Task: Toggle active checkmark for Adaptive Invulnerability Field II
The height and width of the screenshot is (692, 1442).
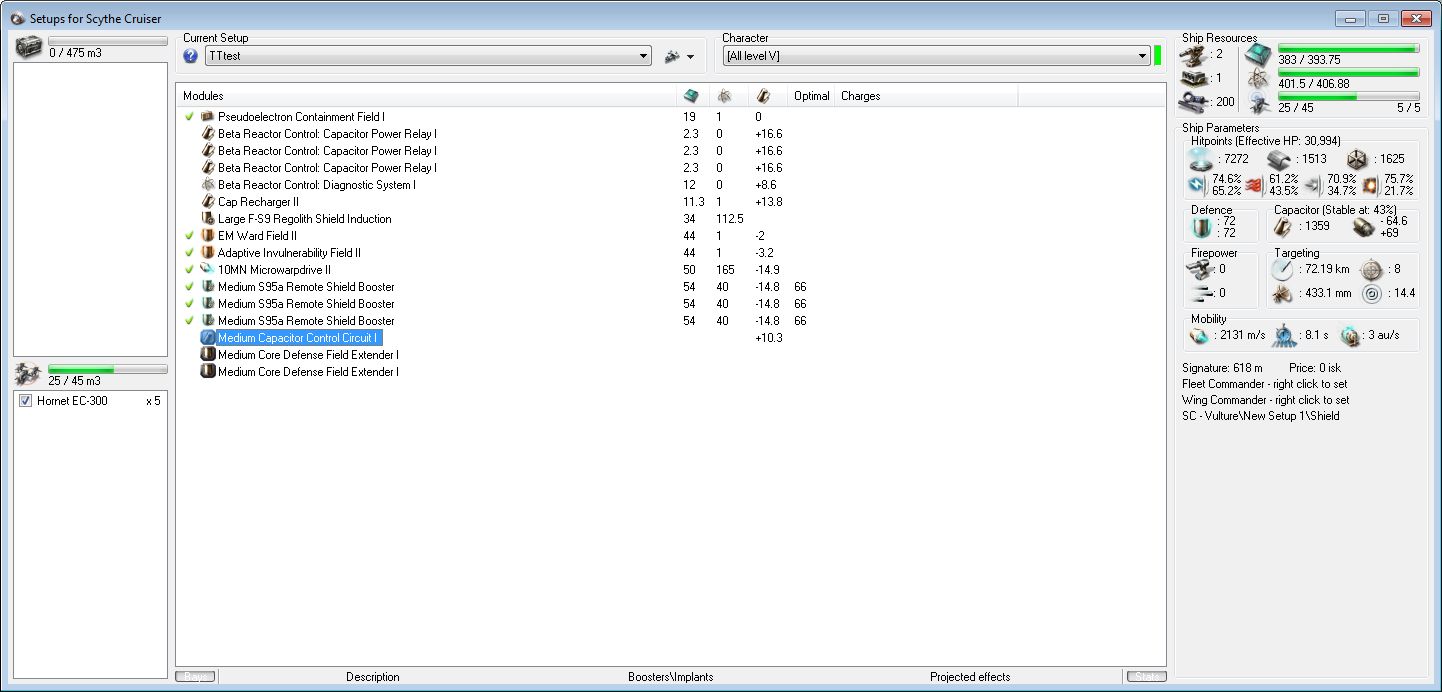Action: pyautogui.click(x=189, y=253)
